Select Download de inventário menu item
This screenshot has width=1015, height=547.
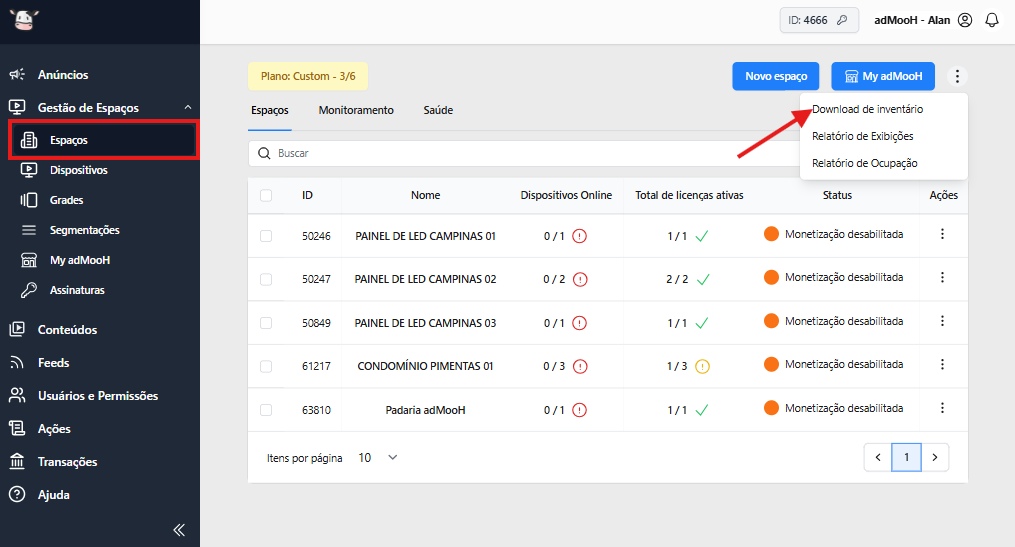(x=867, y=109)
